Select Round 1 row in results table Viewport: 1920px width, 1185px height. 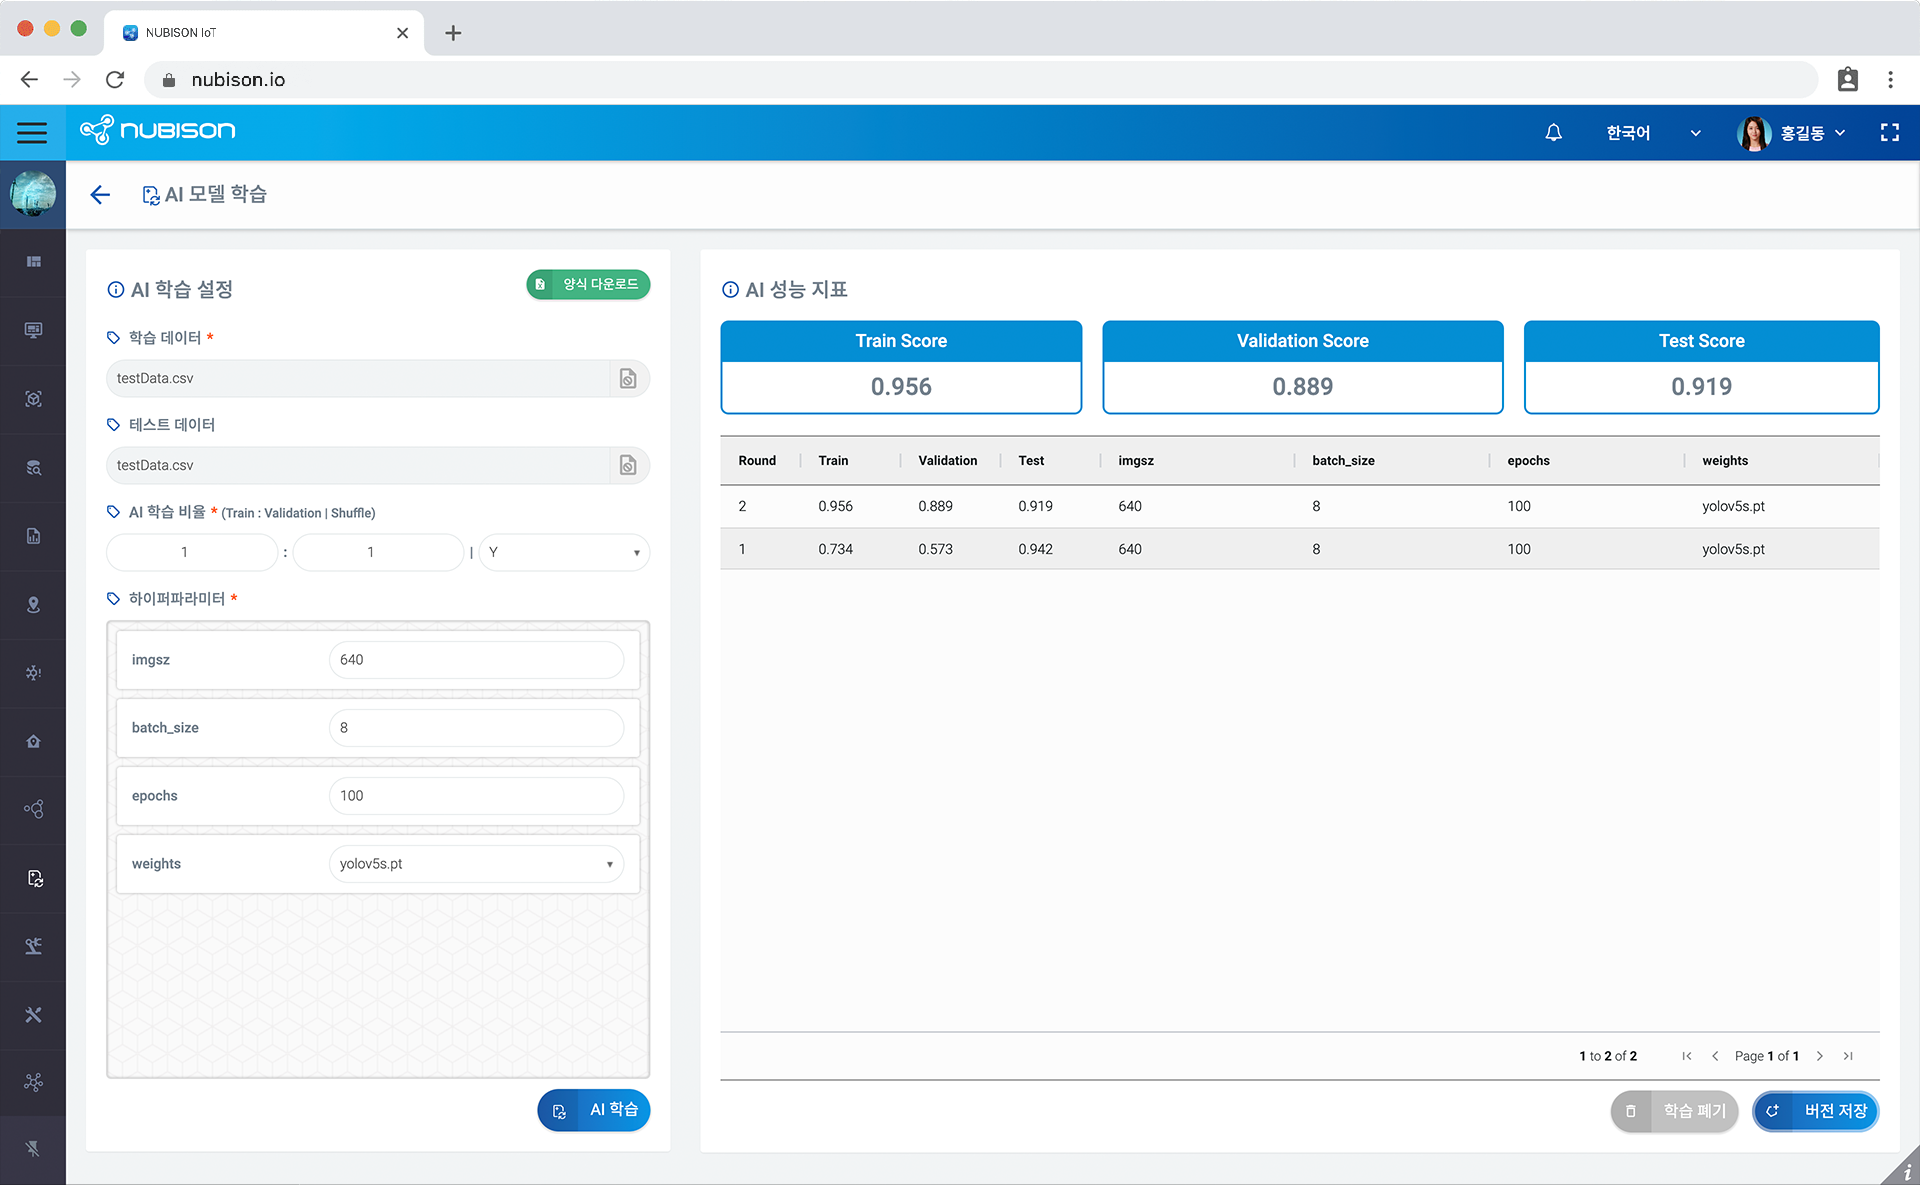1298,549
